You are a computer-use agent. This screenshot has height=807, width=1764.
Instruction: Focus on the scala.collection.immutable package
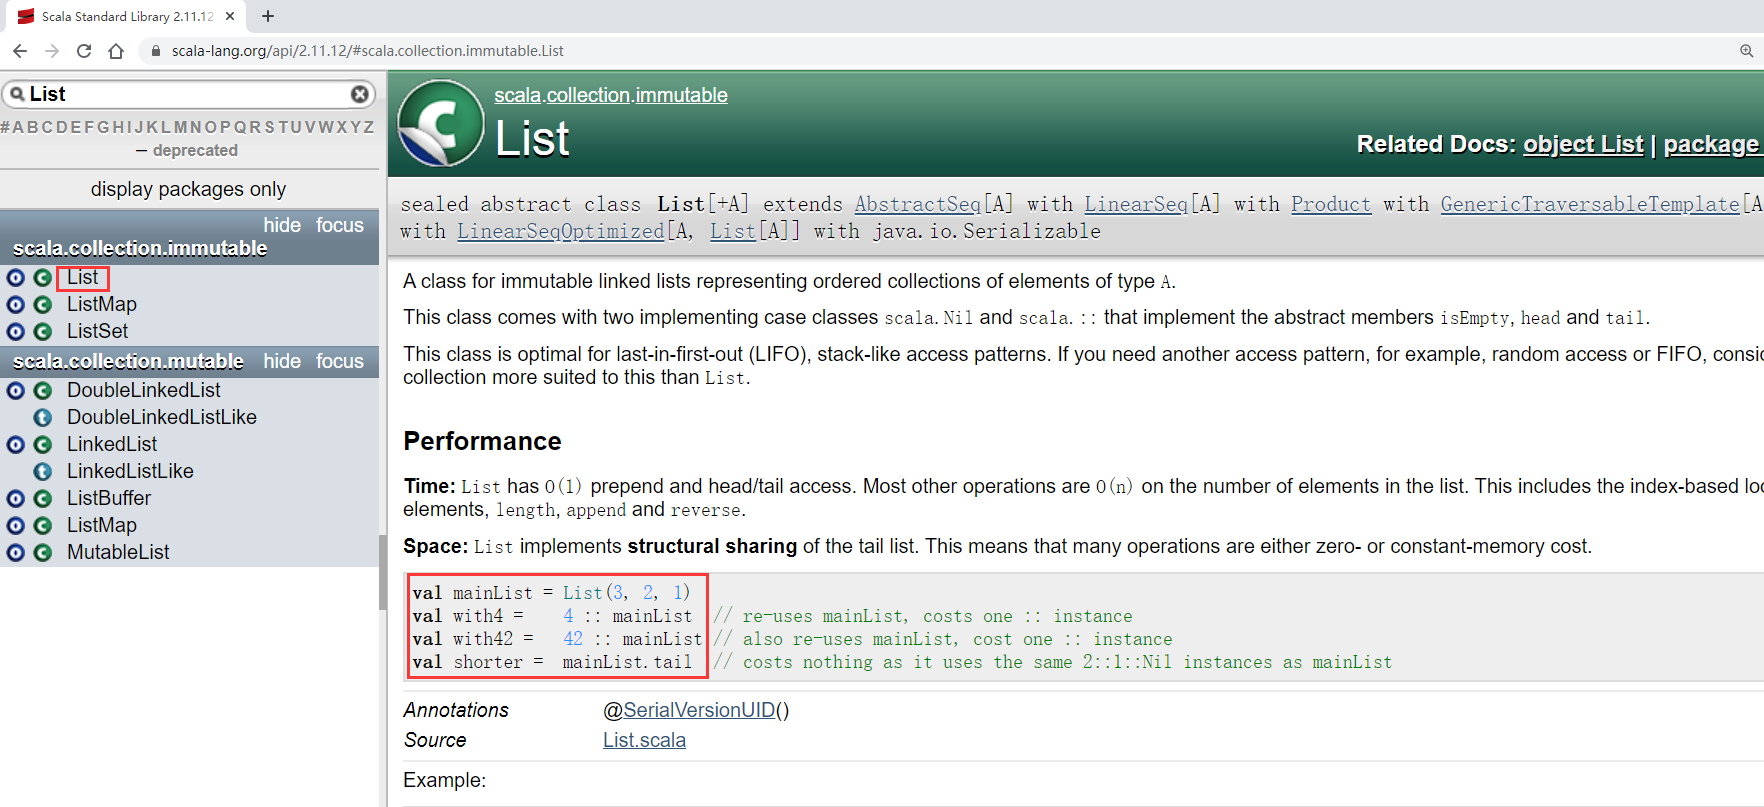[x=340, y=225]
